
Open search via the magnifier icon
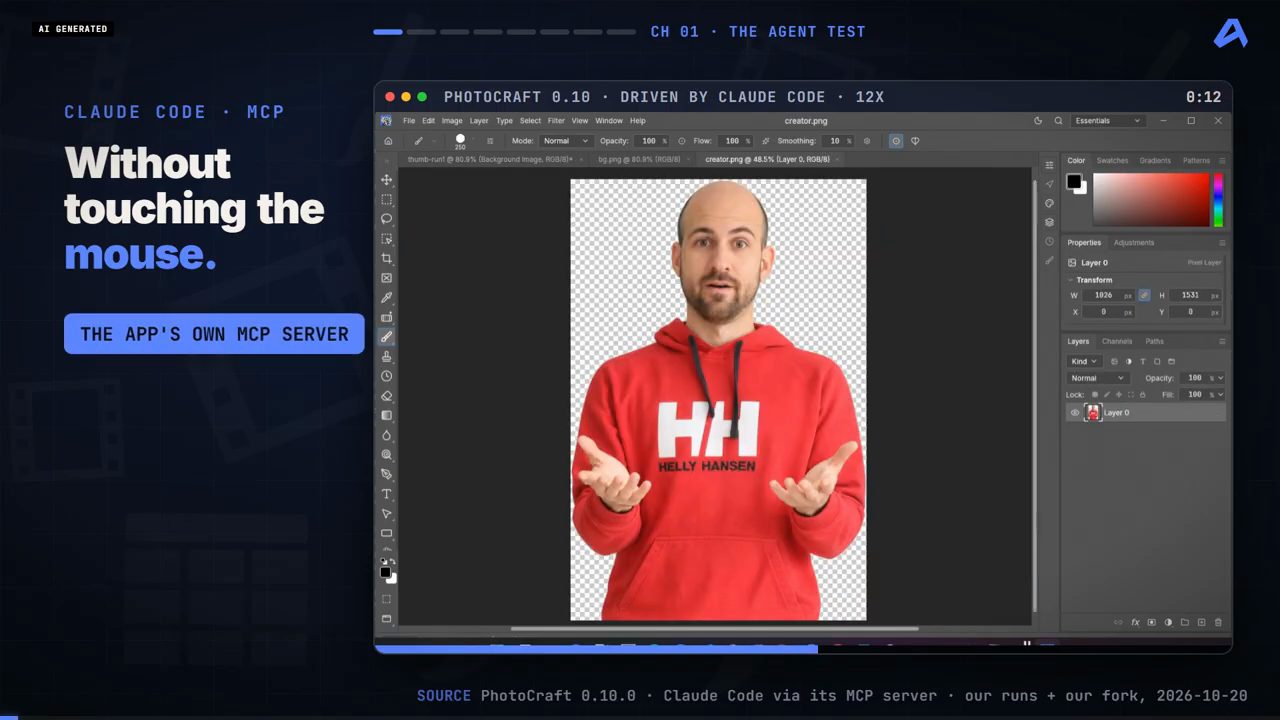coord(1058,121)
